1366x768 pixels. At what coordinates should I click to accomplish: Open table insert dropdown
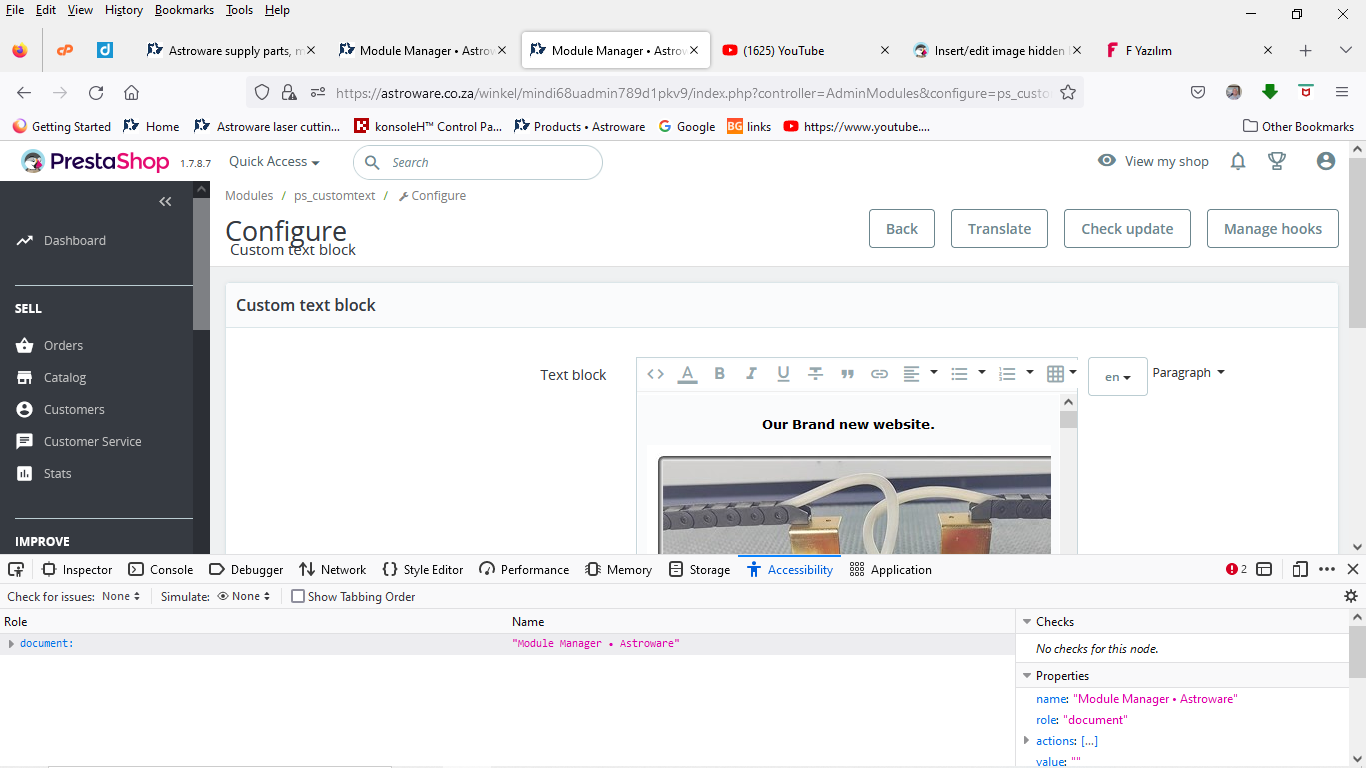click(1061, 374)
